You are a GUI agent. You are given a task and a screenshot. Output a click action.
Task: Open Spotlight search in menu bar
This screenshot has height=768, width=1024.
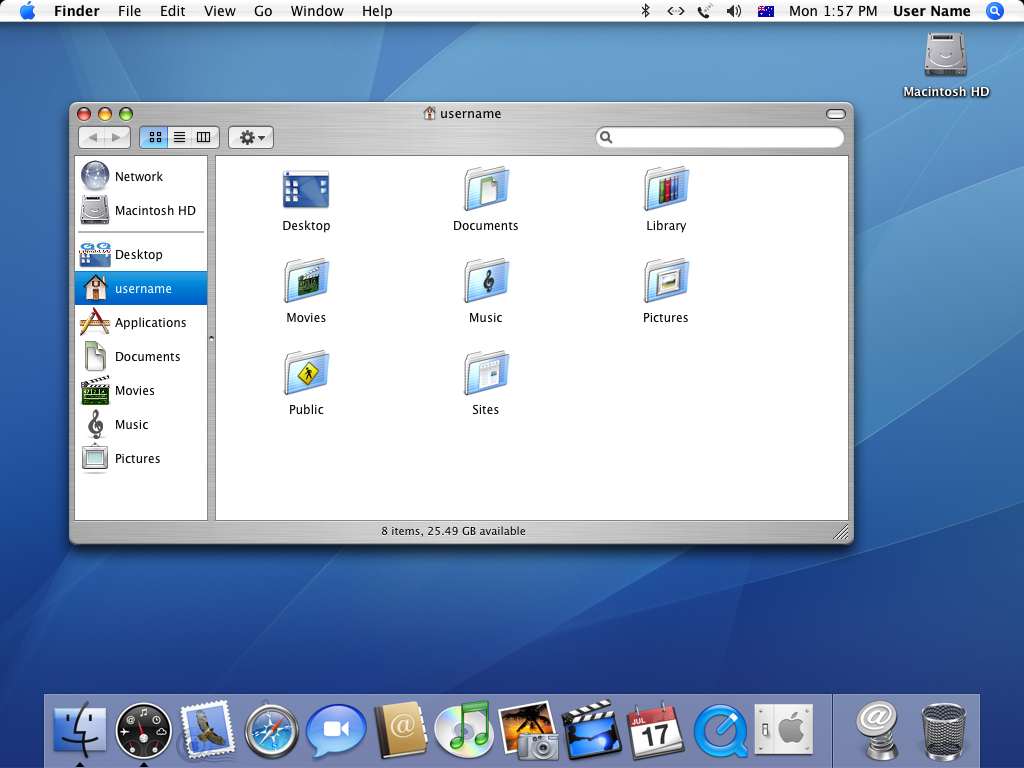995,11
